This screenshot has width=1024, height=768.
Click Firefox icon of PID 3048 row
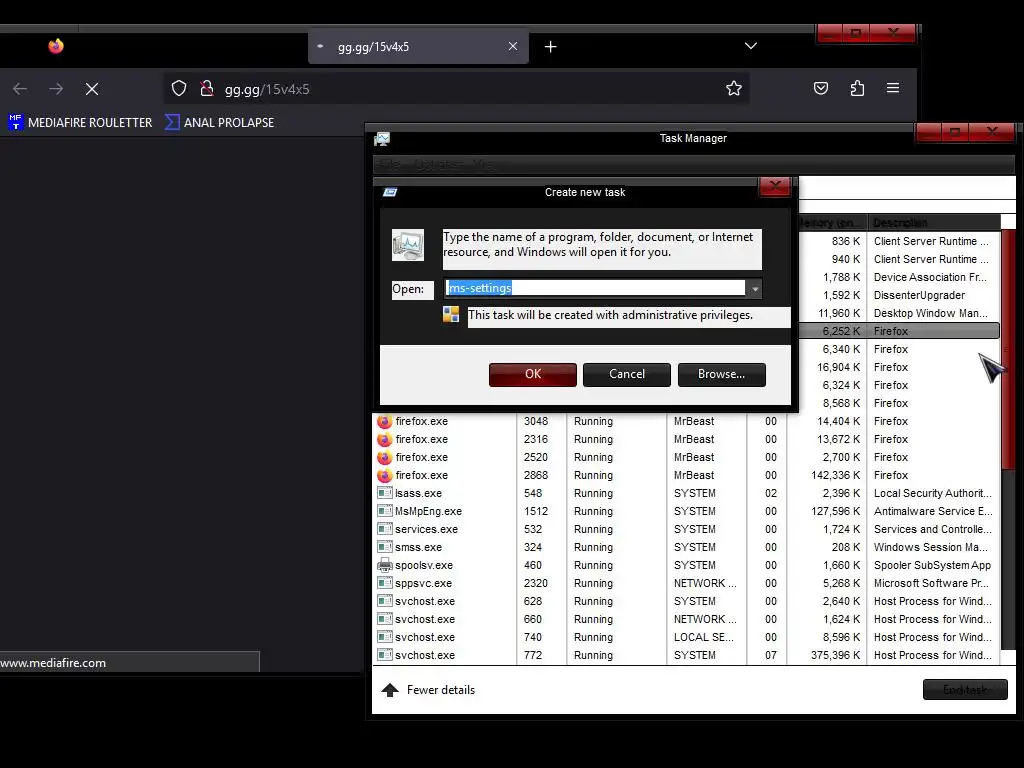point(385,422)
